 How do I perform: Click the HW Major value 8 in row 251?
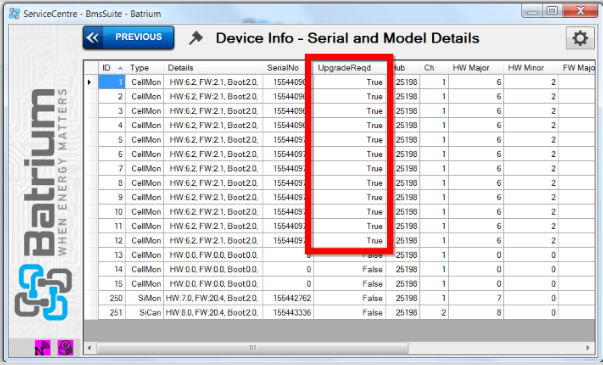tap(476, 312)
